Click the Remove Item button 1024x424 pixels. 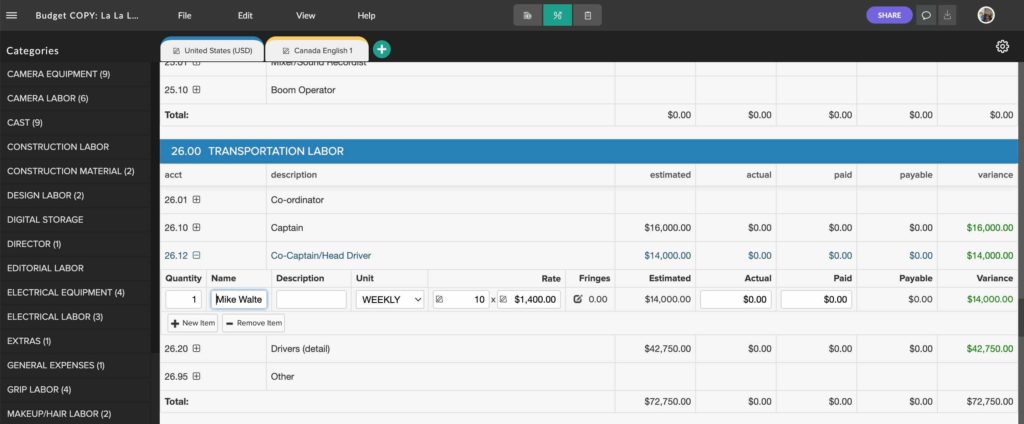pyautogui.click(x=253, y=323)
